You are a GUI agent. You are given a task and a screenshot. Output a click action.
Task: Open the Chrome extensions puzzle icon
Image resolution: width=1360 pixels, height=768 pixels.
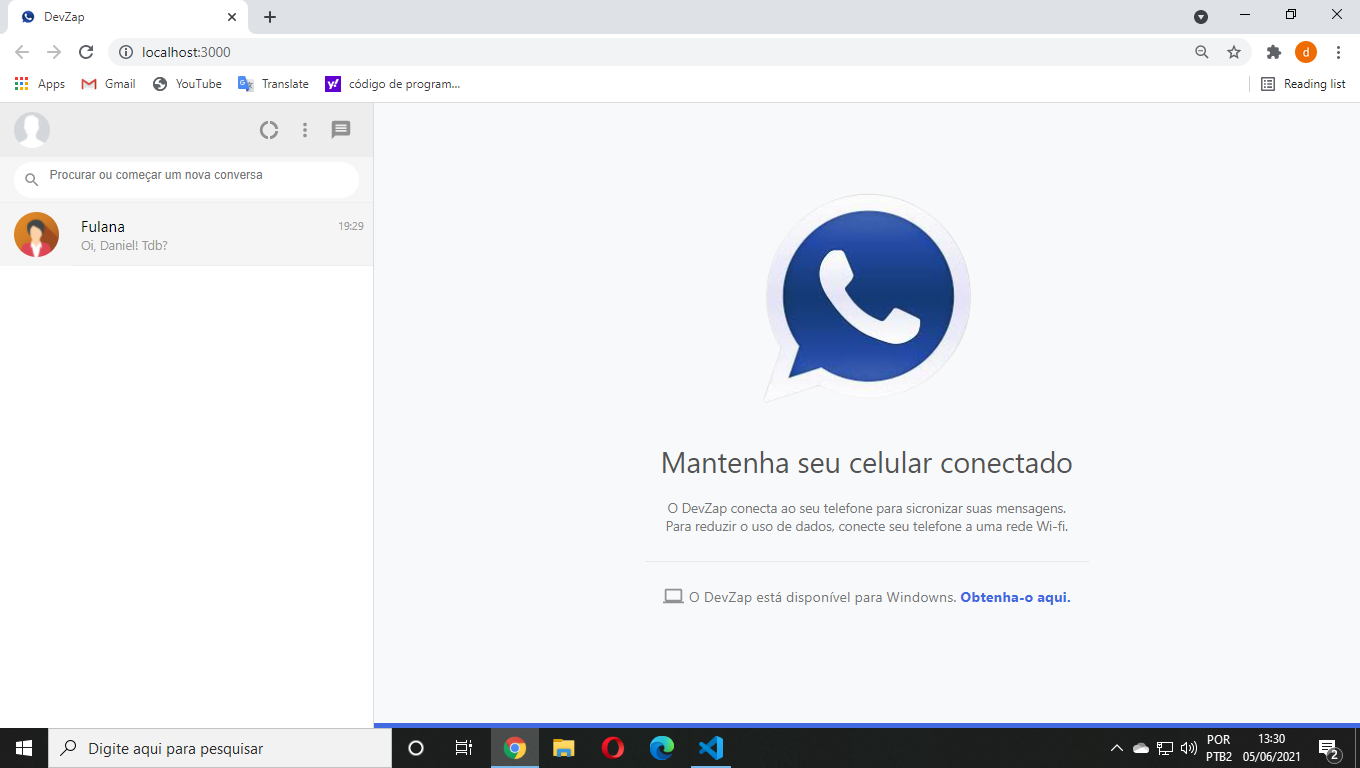coord(1273,52)
